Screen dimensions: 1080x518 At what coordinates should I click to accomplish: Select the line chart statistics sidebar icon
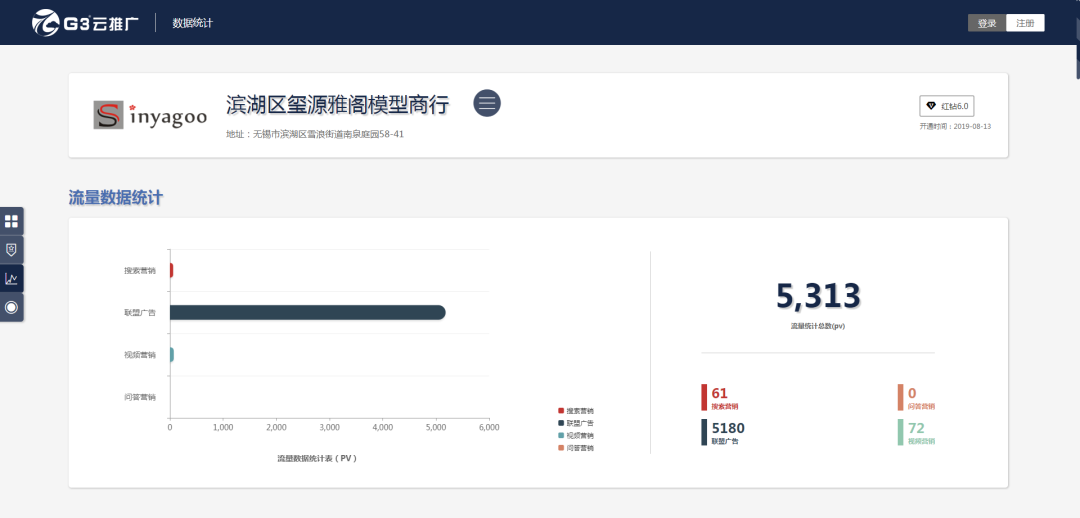(11, 279)
